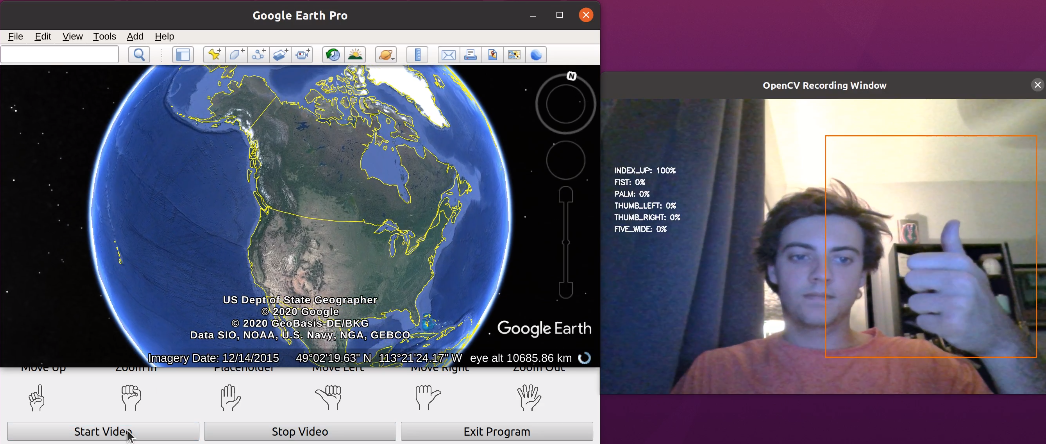This screenshot has height=444, width=1046.
Task: Click the N north compass marker
Action: [571, 76]
